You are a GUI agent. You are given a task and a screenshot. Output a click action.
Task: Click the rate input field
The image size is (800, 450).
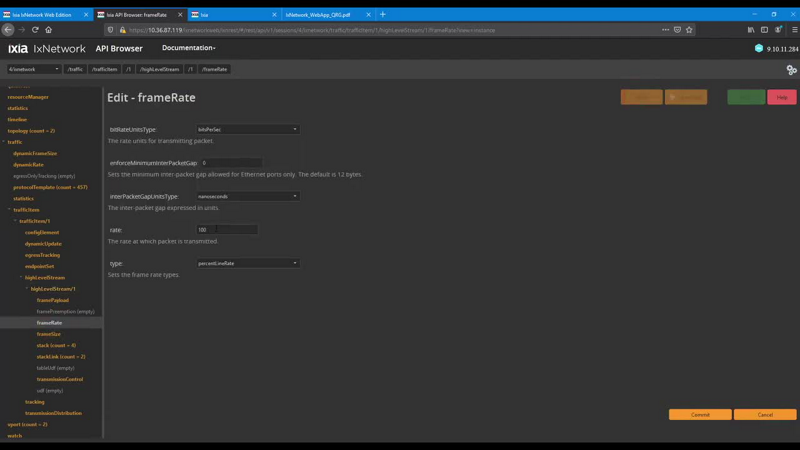click(227, 230)
